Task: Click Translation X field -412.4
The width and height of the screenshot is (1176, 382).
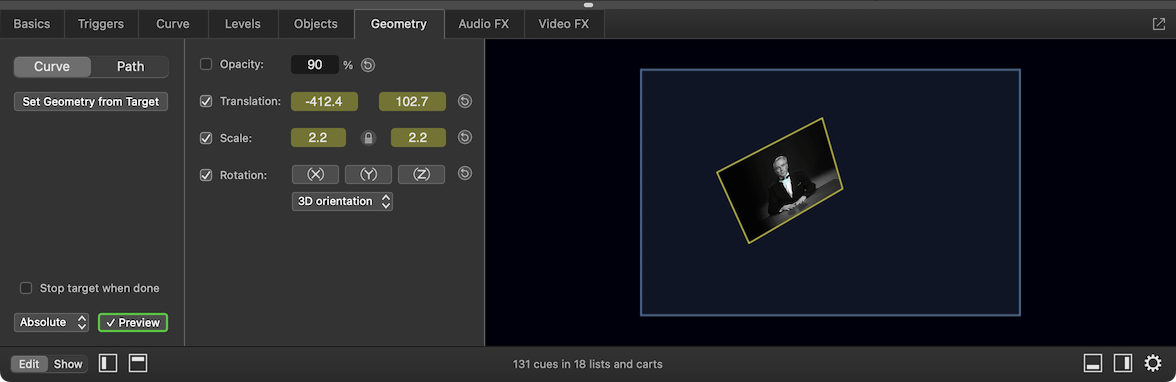Action: pos(325,101)
